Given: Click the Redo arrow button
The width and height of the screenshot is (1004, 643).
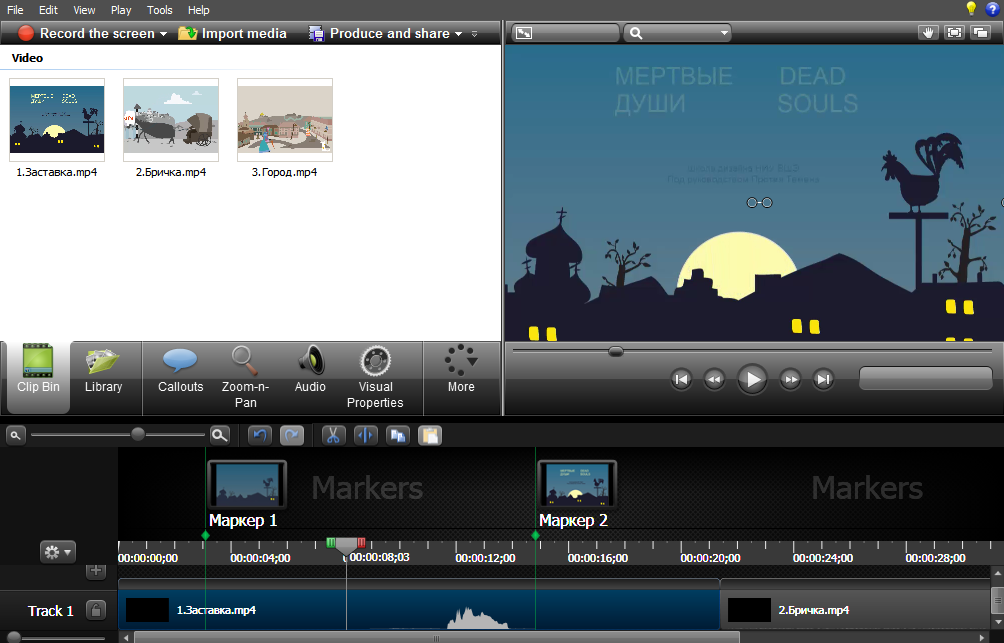Looking at the screenshot, I should tap(292, 435).
